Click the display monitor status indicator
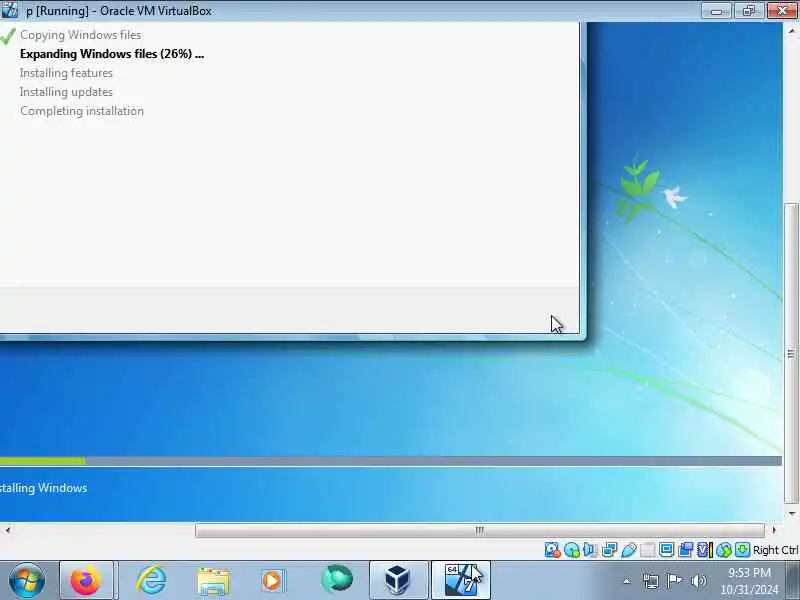The image size is (800, 600). (x=666, y=550)
